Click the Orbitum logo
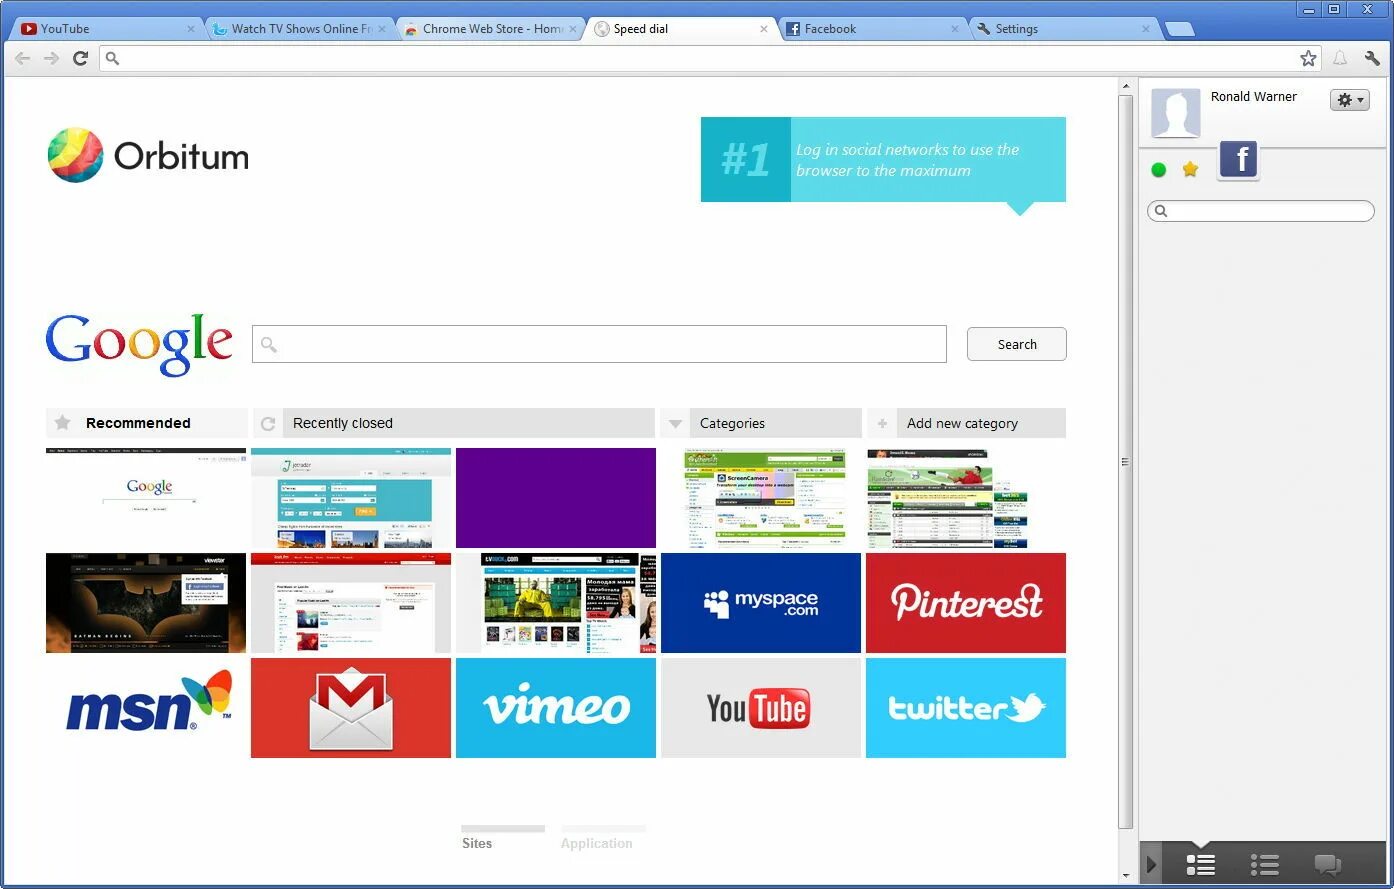The height and width of the screenshot is (889, 1394). (x=148, y=155)
